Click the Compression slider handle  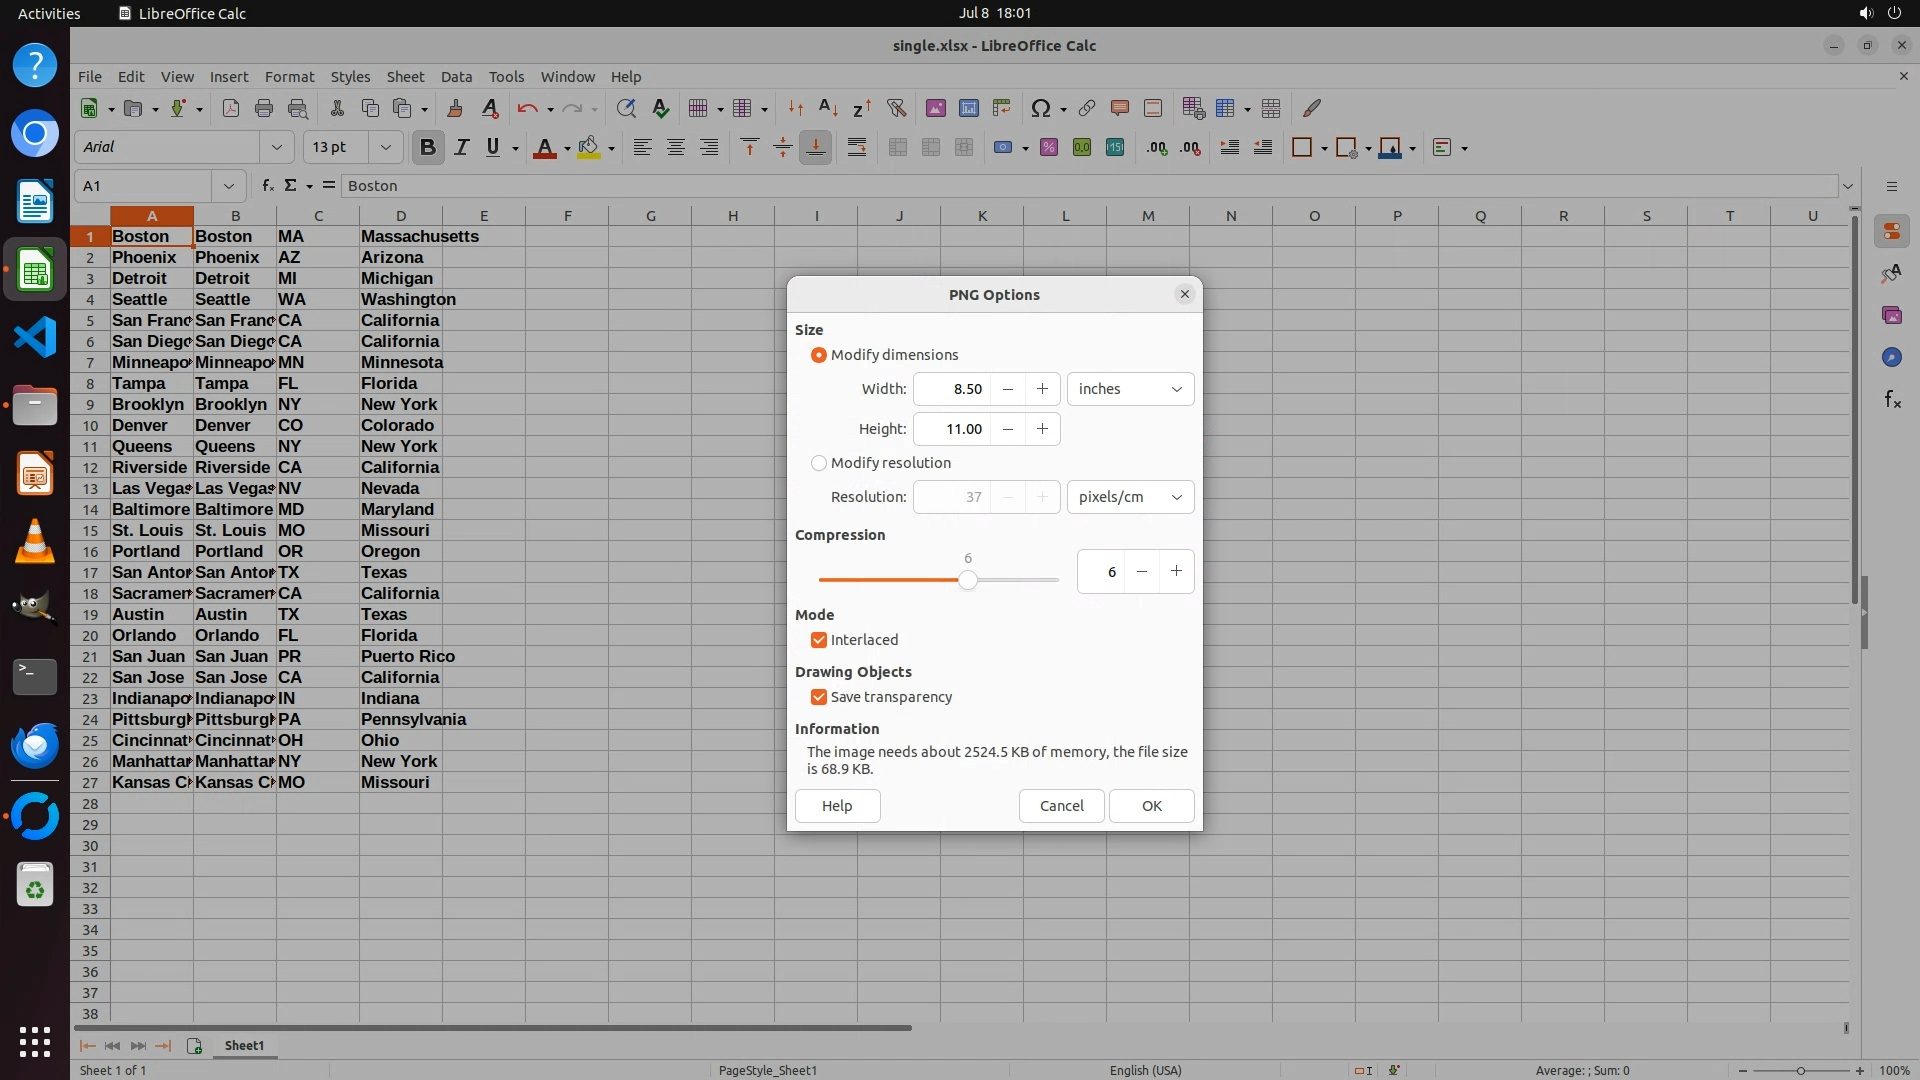click(967, 580)
